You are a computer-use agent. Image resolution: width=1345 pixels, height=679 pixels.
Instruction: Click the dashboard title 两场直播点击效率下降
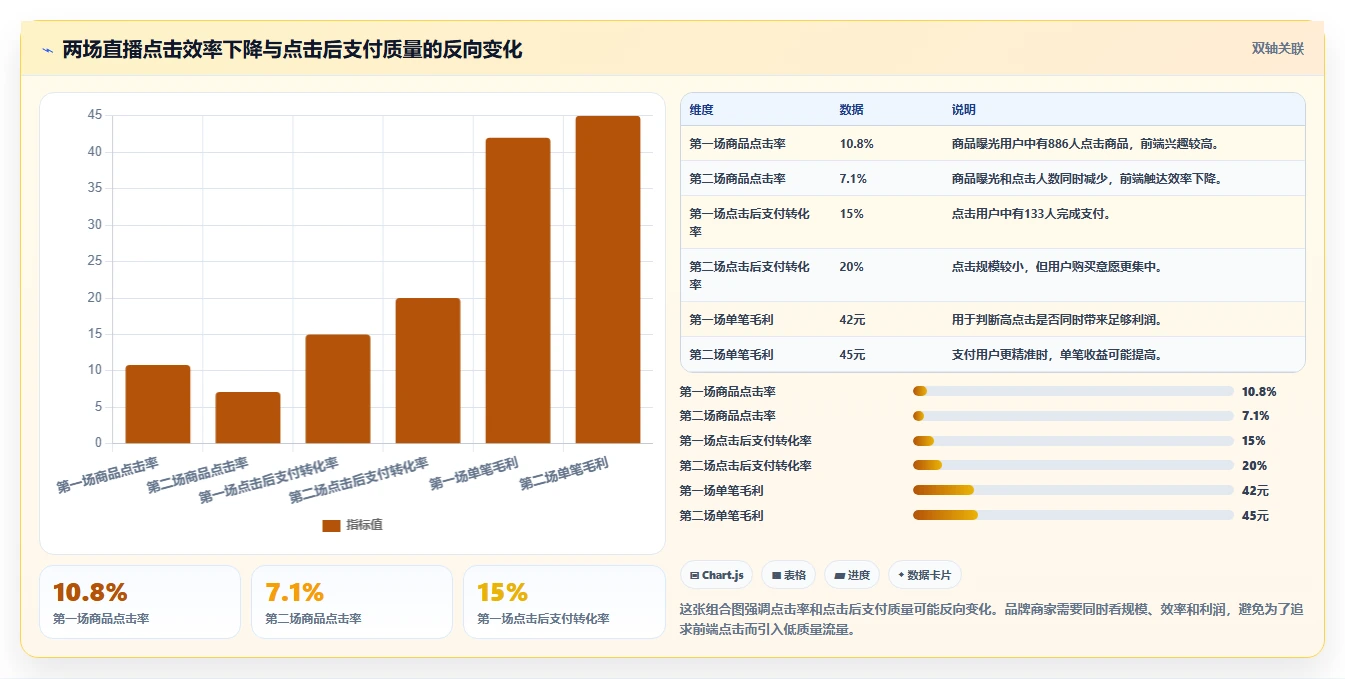pos(292,50)
